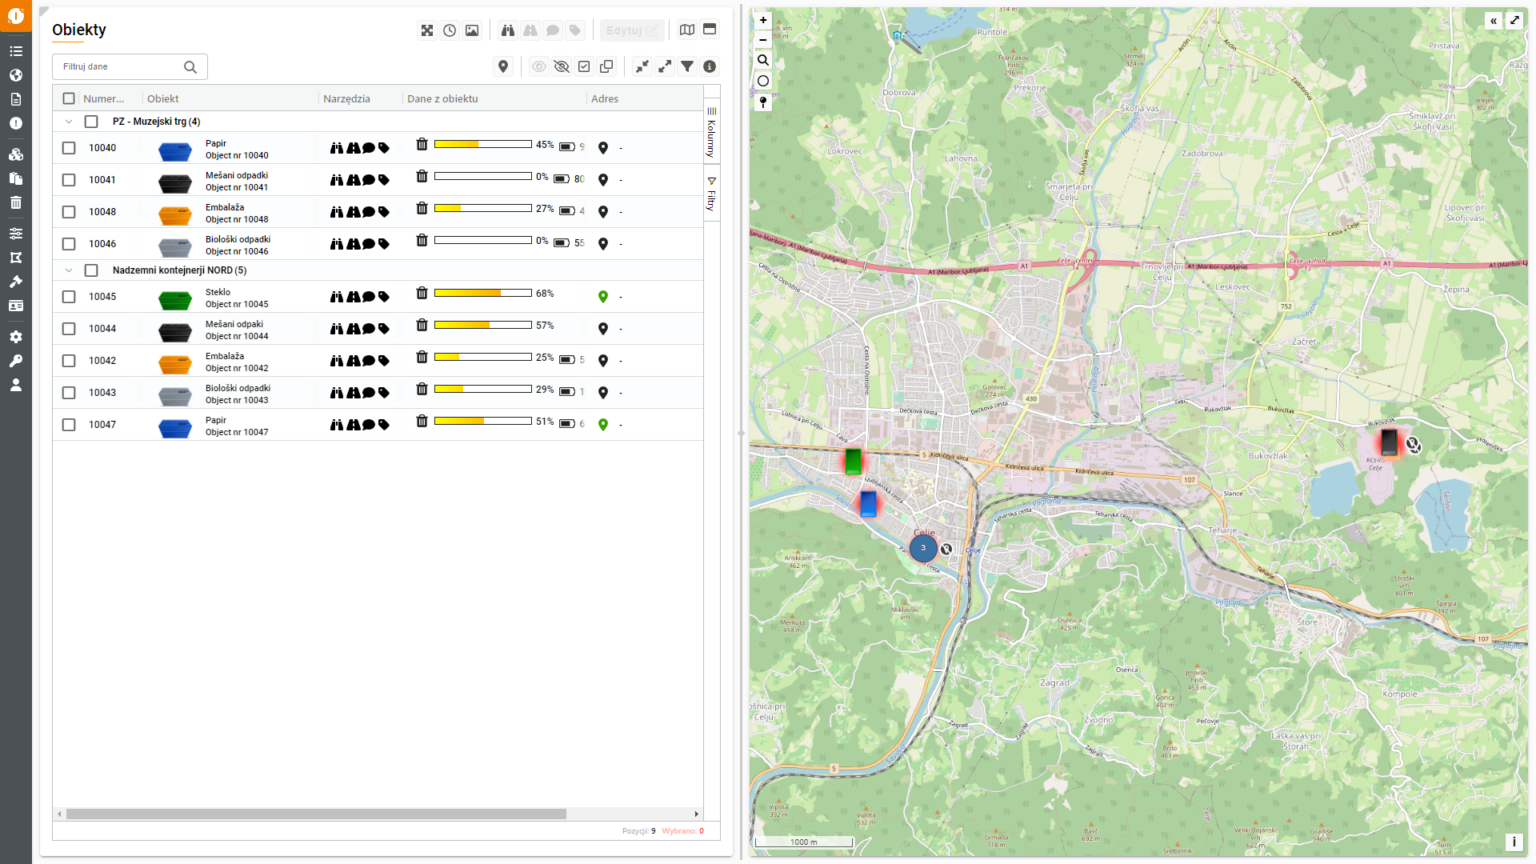Image resolution: width=1536 pixels, height=864 pixels.
Task: Open the Kolumny side tab
Action: [x=711, y=133]
